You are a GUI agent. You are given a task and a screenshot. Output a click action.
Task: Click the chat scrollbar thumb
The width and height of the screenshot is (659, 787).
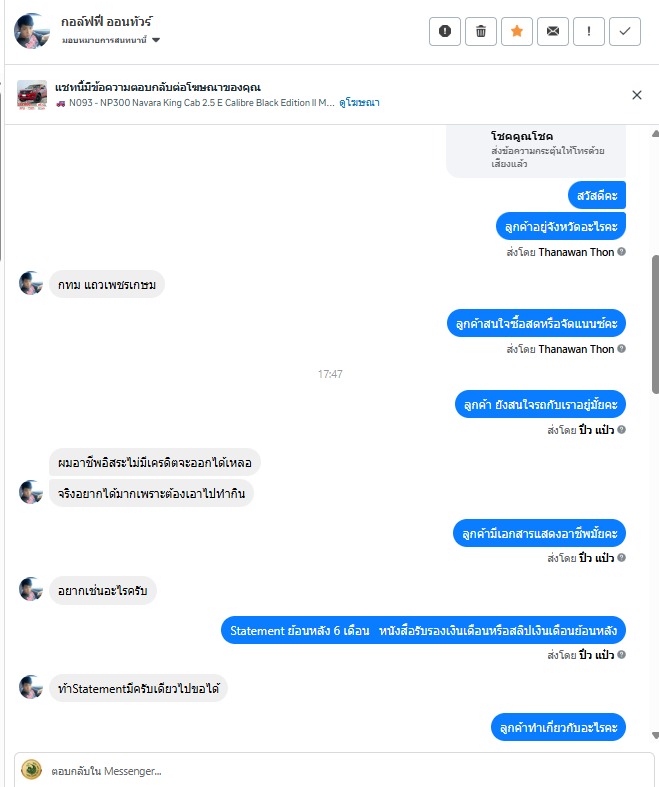pyautogui.click(x=655, y=324)
